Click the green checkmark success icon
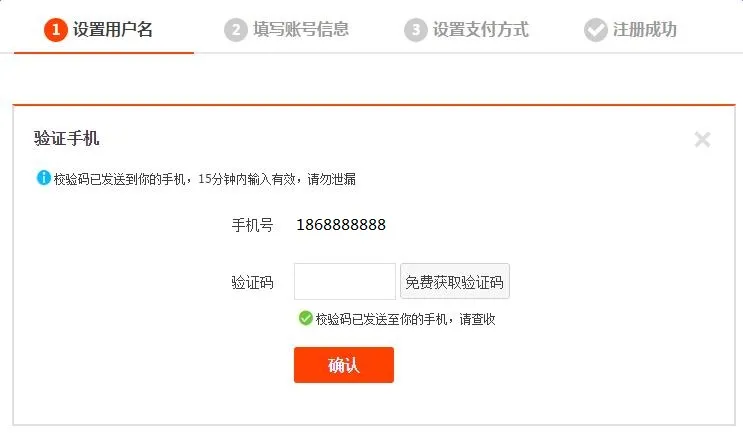 [x=306, y=318]
